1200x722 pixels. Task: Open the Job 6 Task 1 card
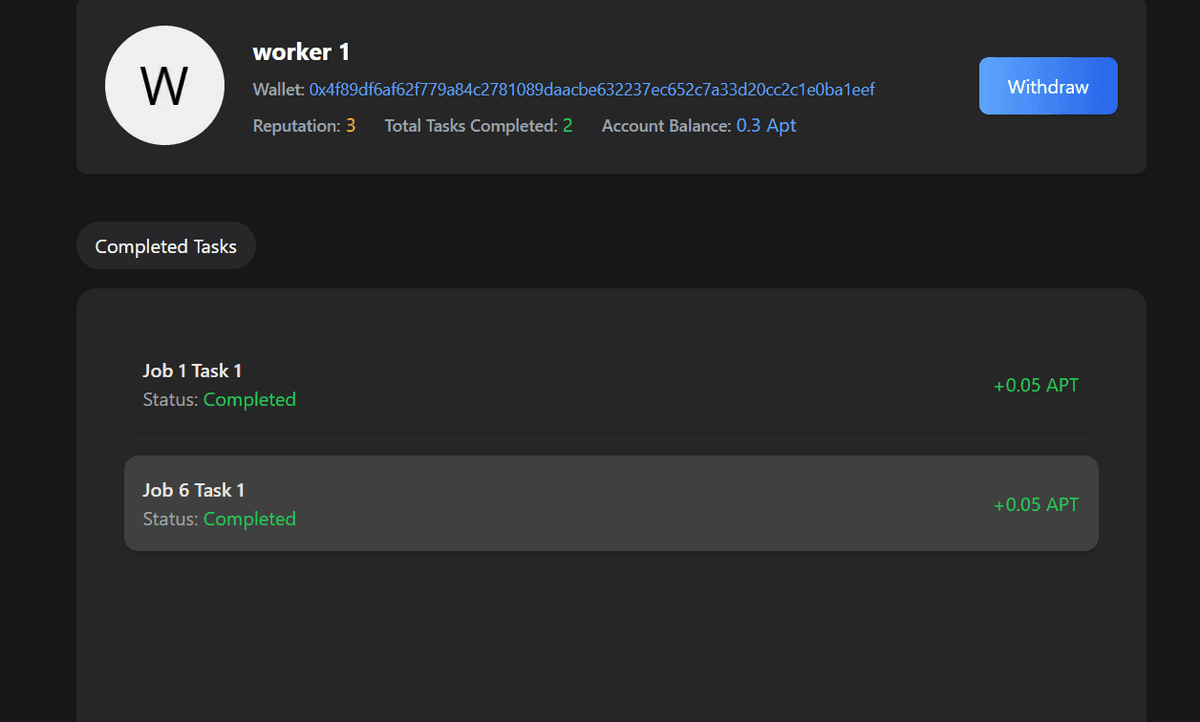pyautogui.click(x=611, y=503)
